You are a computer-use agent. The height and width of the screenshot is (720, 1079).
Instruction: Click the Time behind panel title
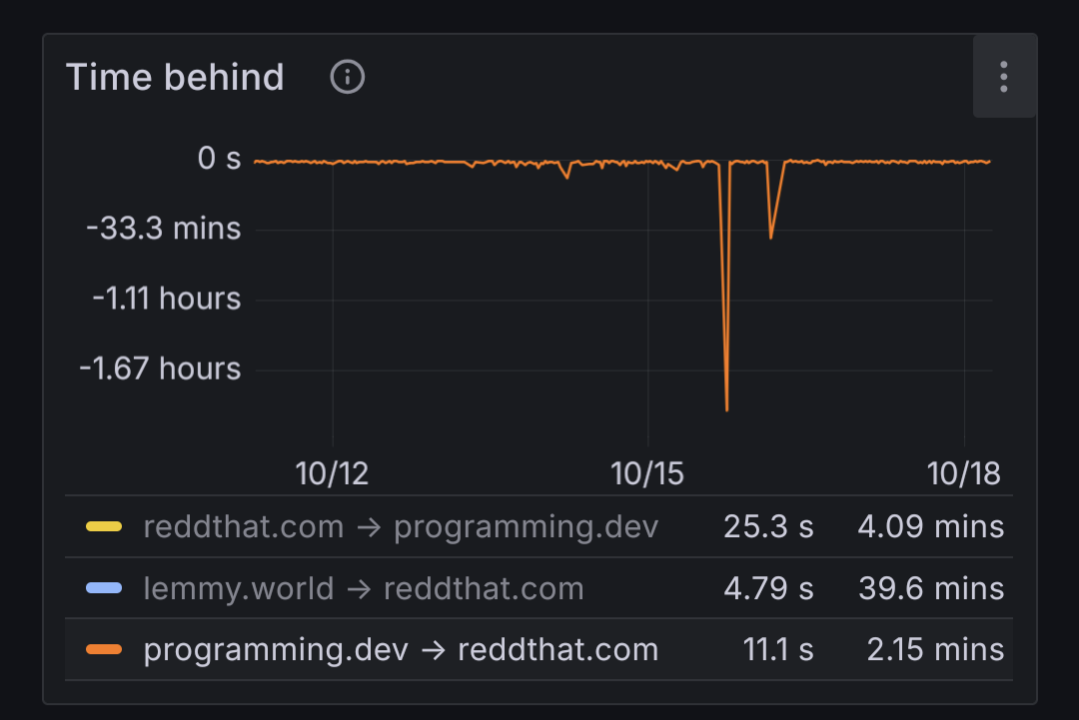175,77
